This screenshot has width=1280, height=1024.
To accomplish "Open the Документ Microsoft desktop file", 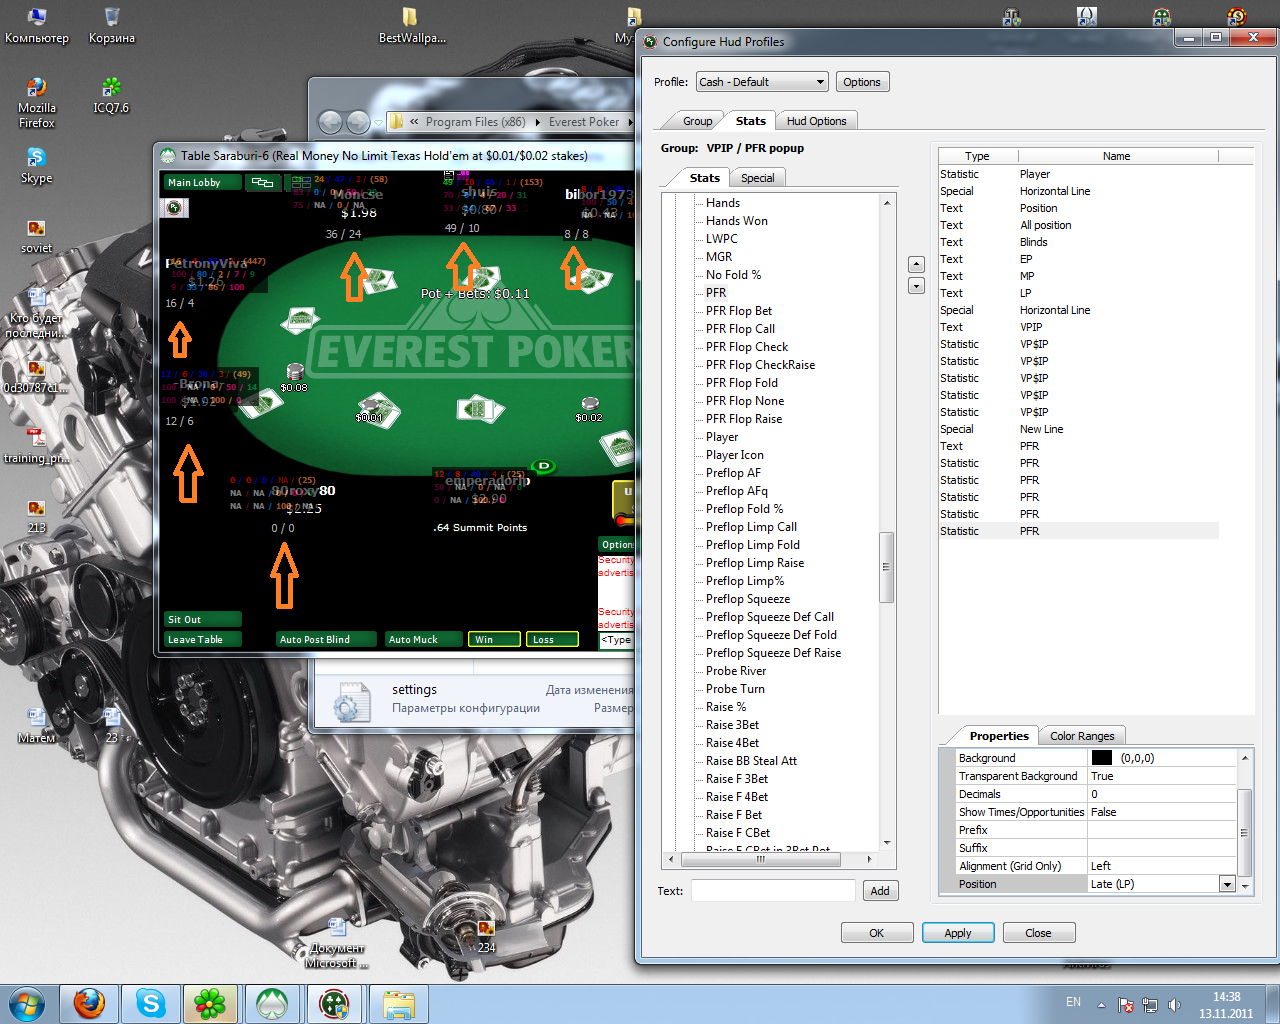I will 337,943.
